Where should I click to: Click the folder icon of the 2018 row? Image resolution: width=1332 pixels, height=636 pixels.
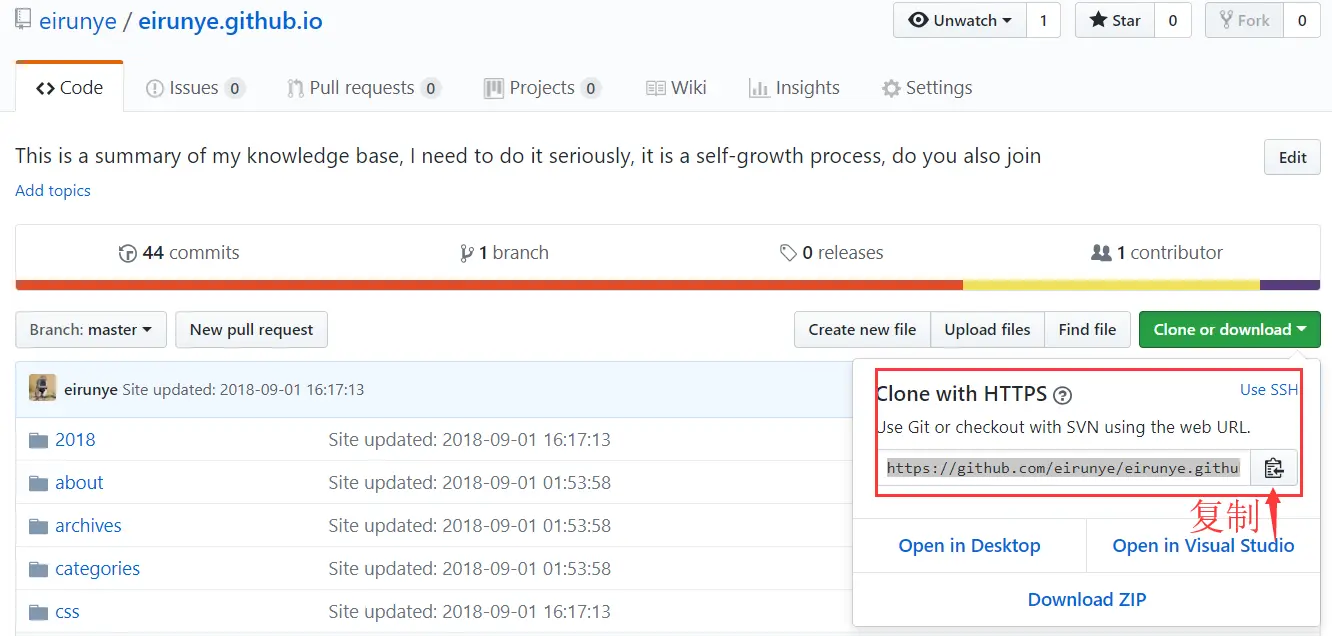click(39, 440)
